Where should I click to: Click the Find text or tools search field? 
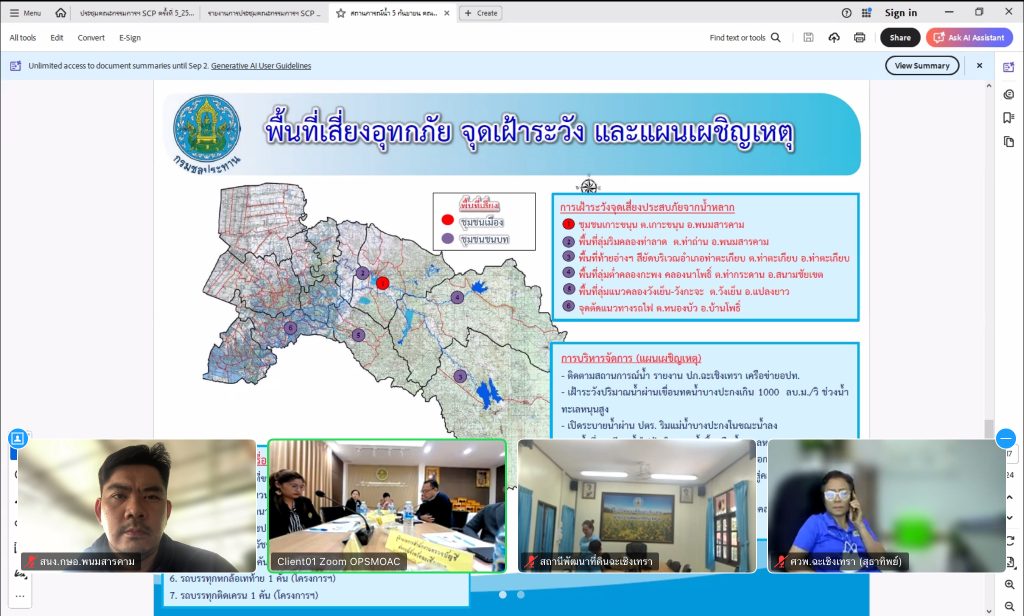[745, 38]
